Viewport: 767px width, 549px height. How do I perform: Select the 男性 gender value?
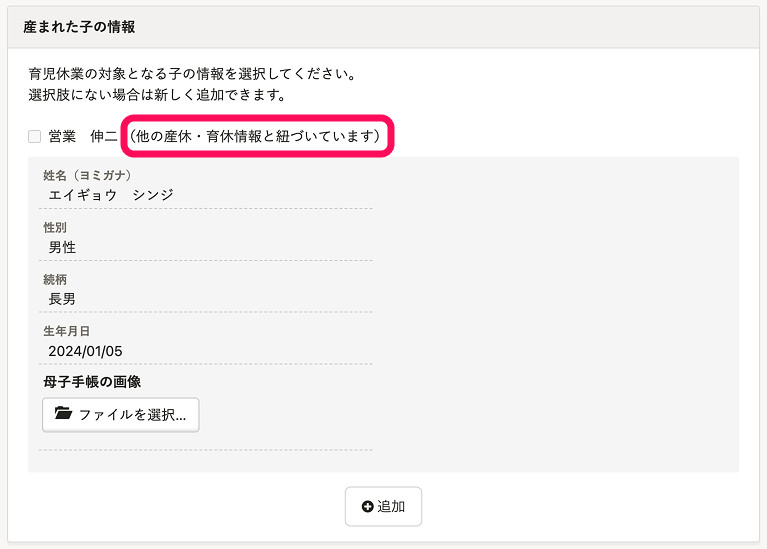63,247
